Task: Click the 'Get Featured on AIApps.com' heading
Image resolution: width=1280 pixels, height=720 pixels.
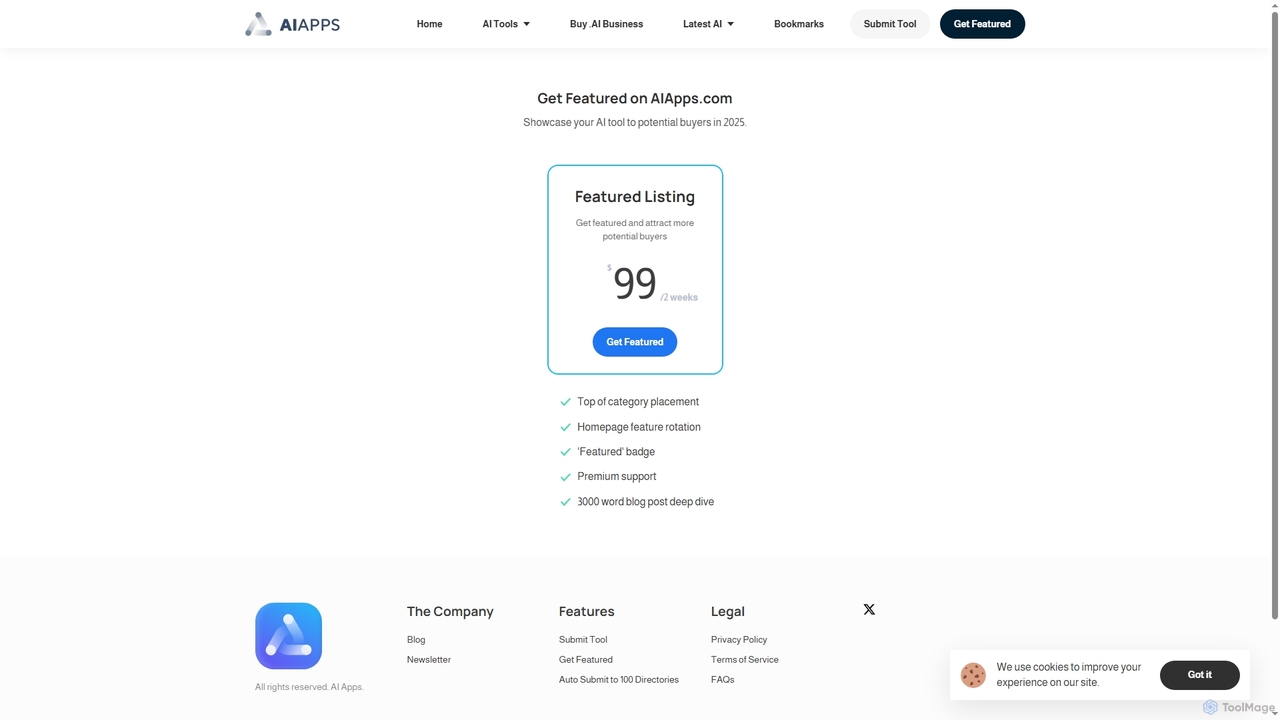Action: pos(635,98)
